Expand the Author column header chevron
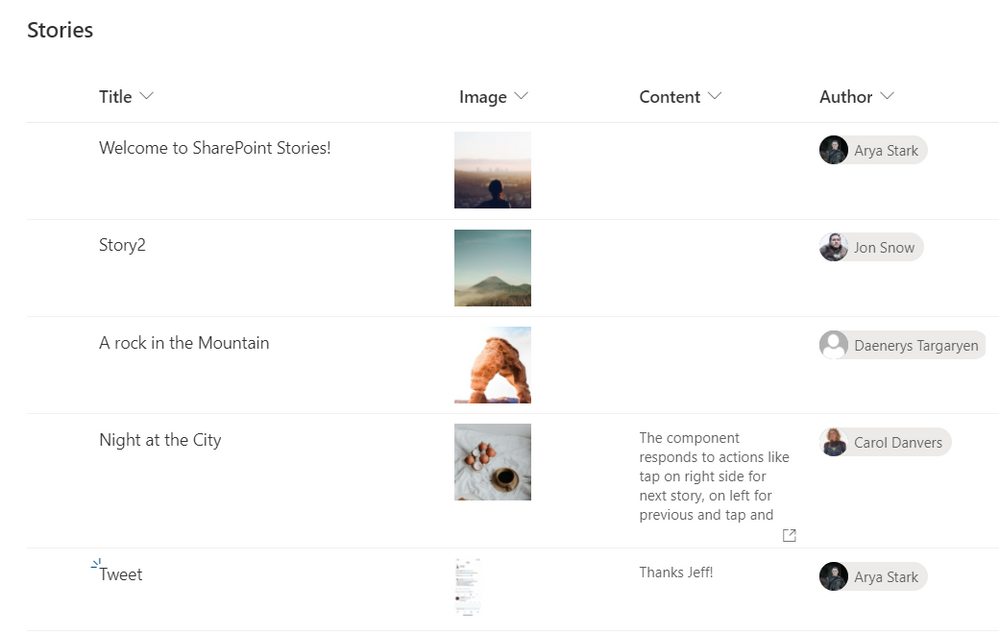 (x=887, y=96)
